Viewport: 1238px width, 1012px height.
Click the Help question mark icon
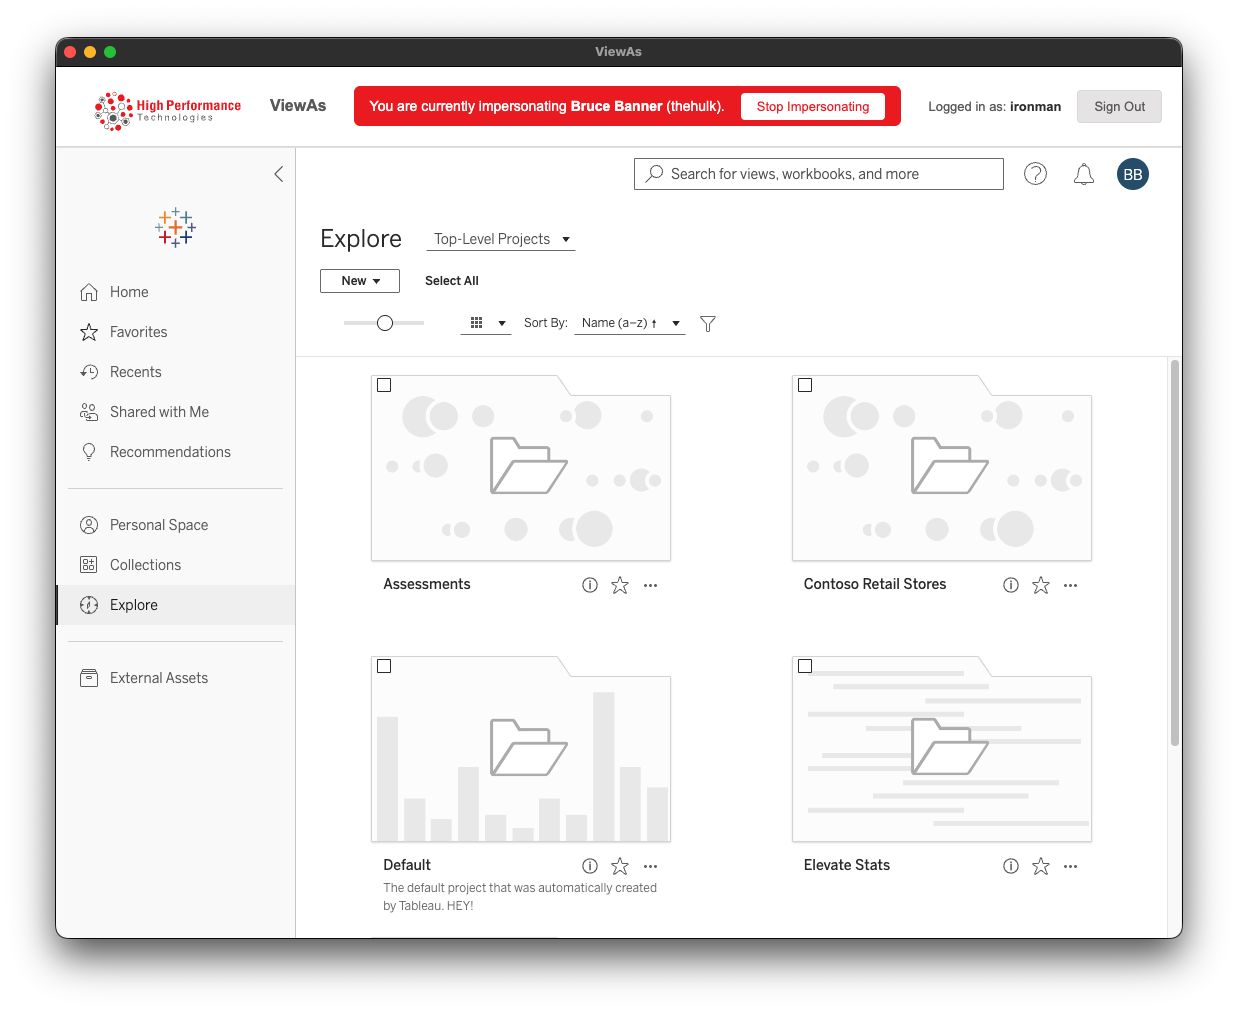click(x=1035, y=173)
